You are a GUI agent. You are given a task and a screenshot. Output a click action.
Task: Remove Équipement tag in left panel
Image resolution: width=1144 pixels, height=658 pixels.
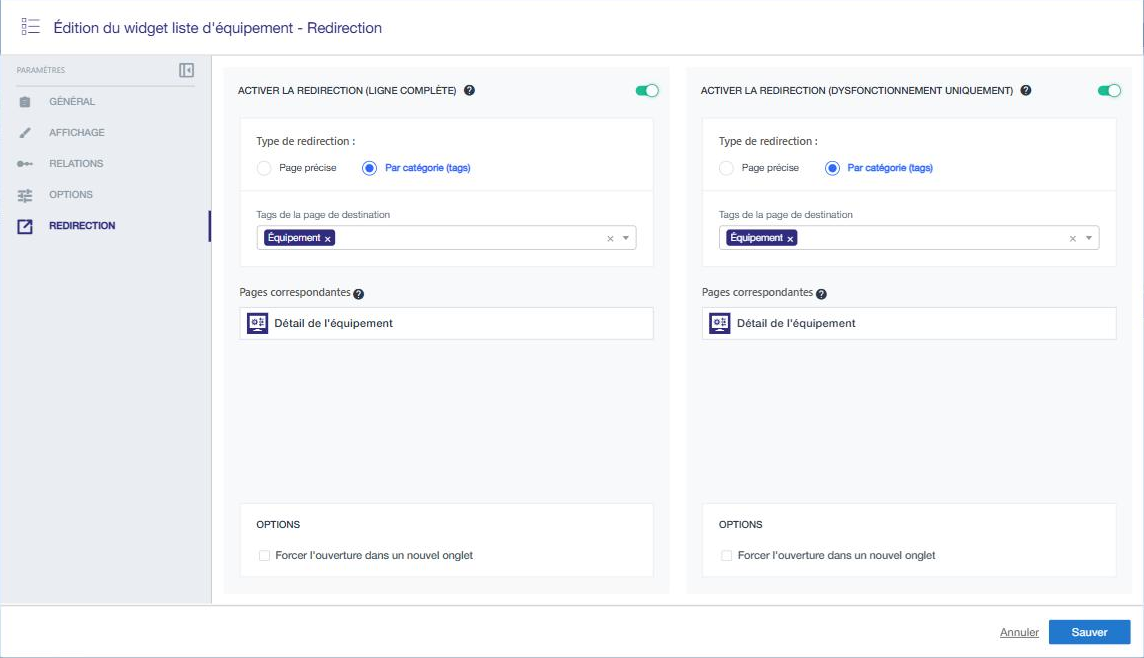pyautogui.click(x=328, y=239)
